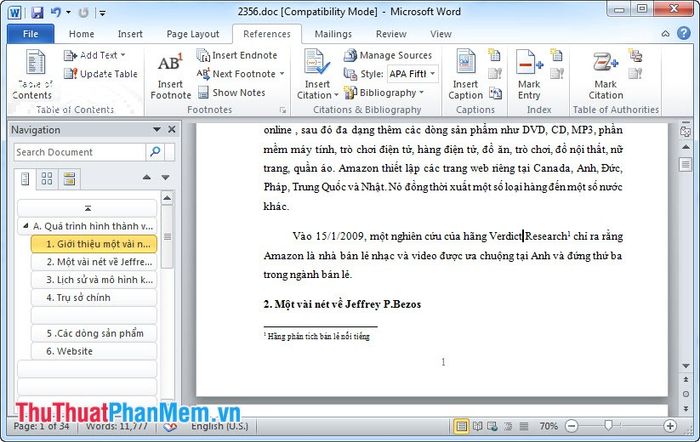Click the Zoom Out minus button
This screenshot has height=442, width=700.
(571, 426)
